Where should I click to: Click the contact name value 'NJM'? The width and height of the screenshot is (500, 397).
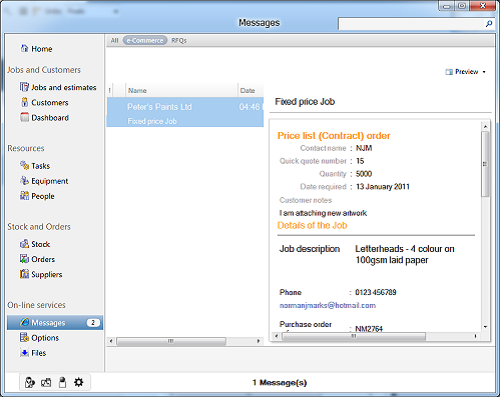click(x=364, y=148)
